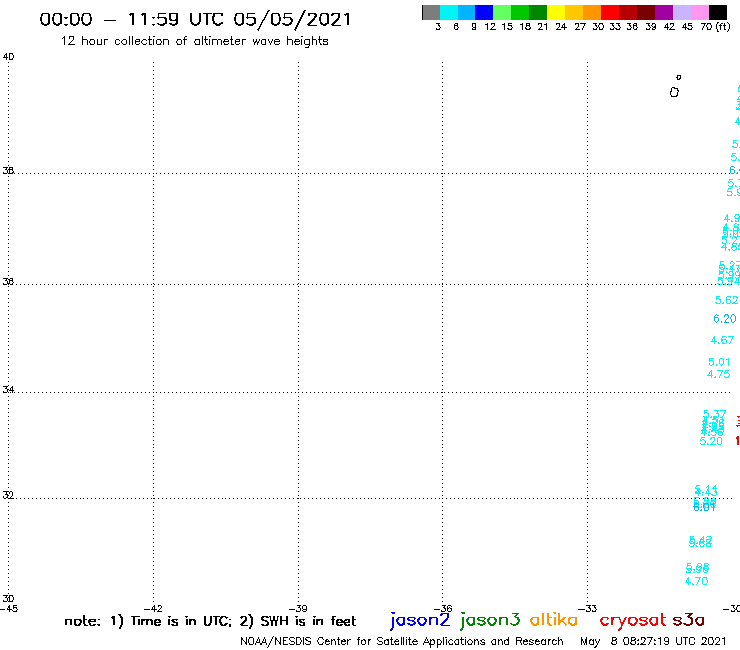Click the blue 'jason2' satellite label

tap(420, 620)
